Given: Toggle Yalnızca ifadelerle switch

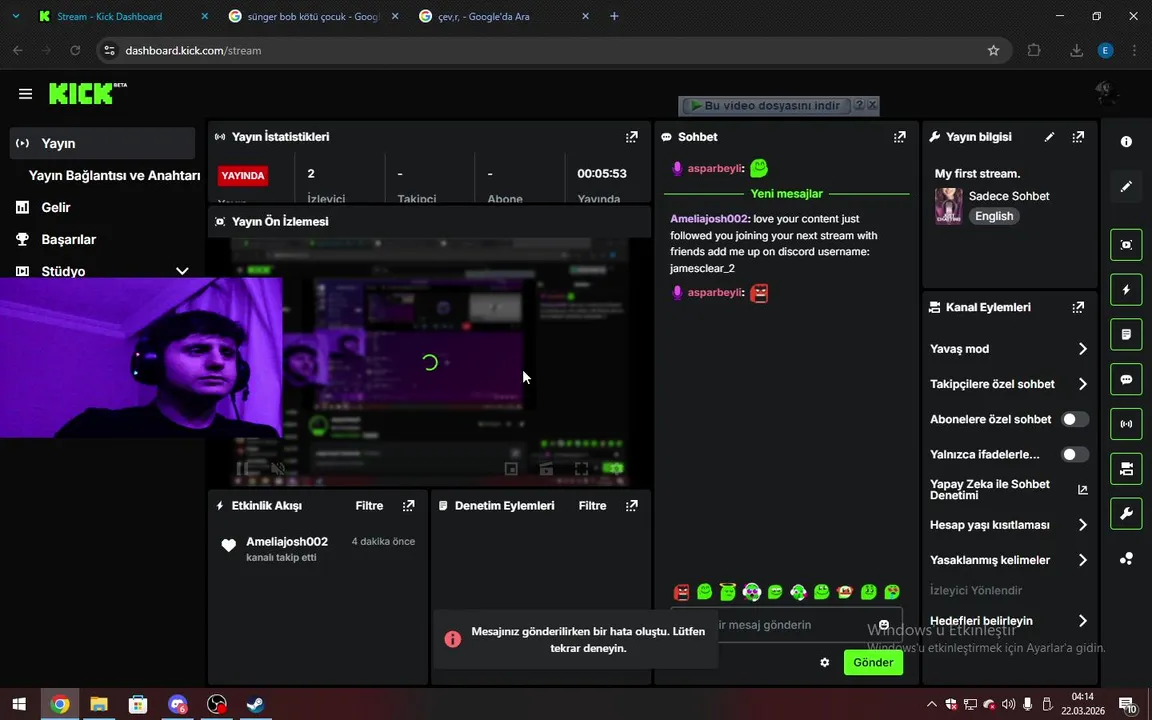Looking at the screenshot, I should 1075,455.
